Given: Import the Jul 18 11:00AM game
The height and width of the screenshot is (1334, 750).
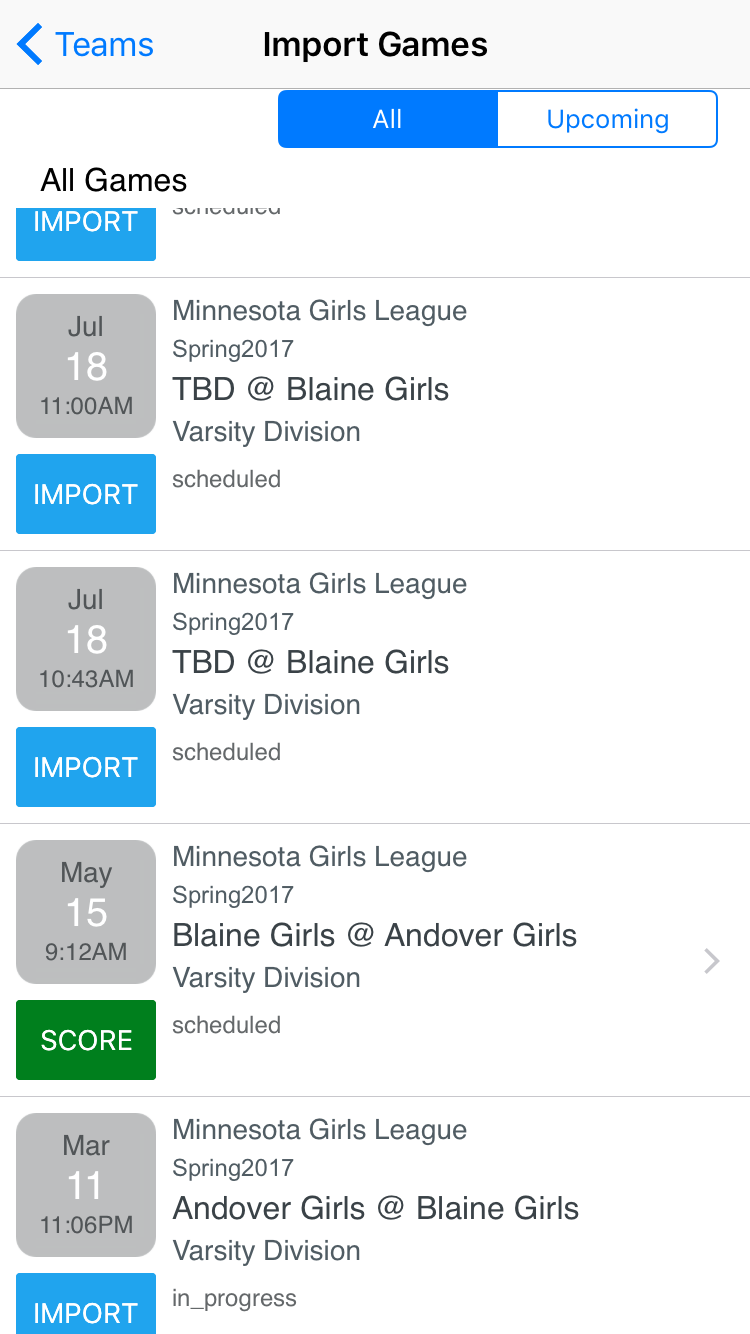Looking at the screenshot, I should (x=86, y=494).
